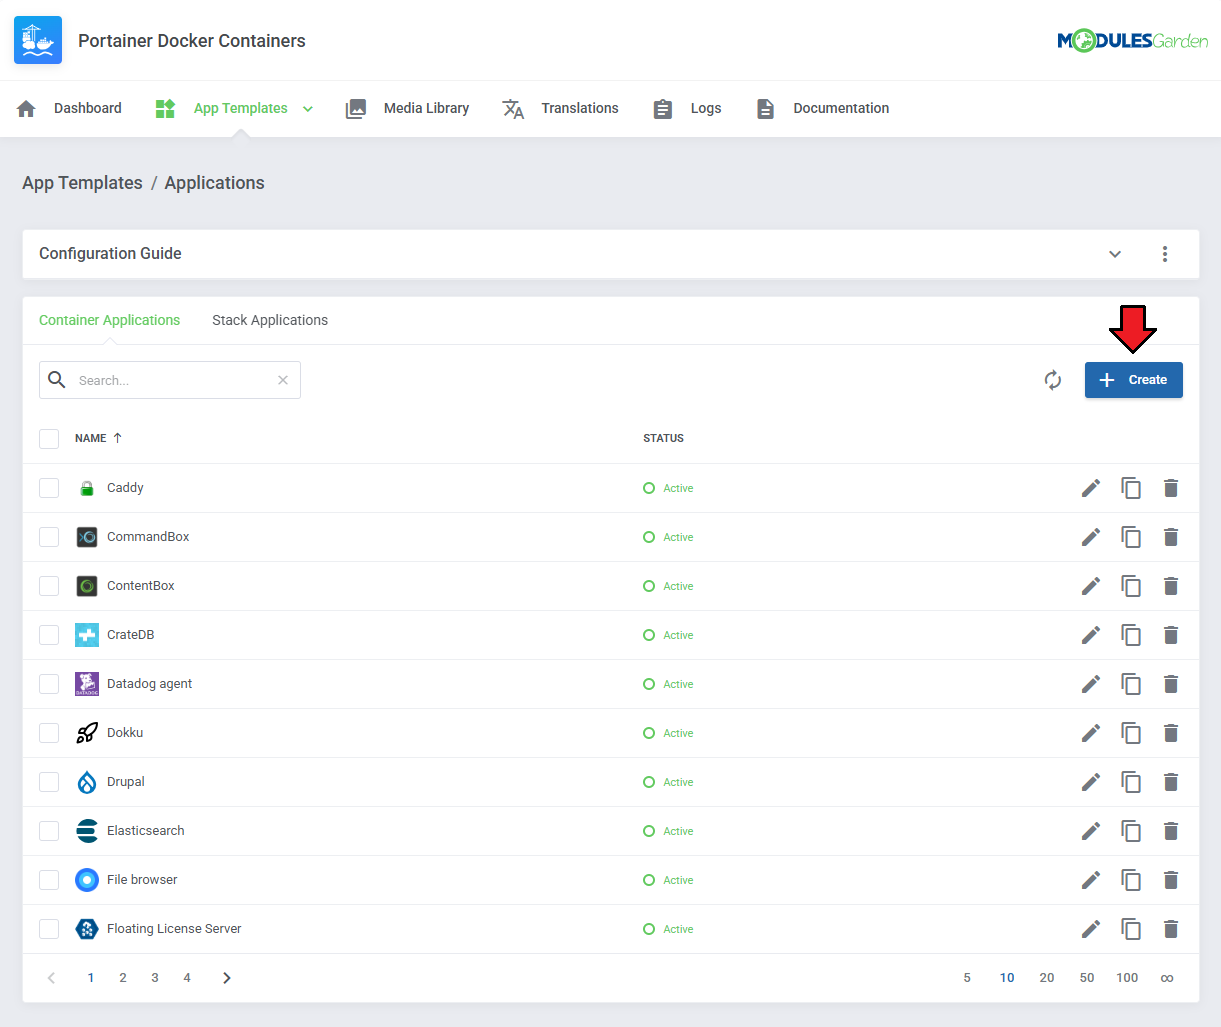Open the App Templates dropdown arrow
This screenshot has height=1027, width=1221.
click(308, 109)
